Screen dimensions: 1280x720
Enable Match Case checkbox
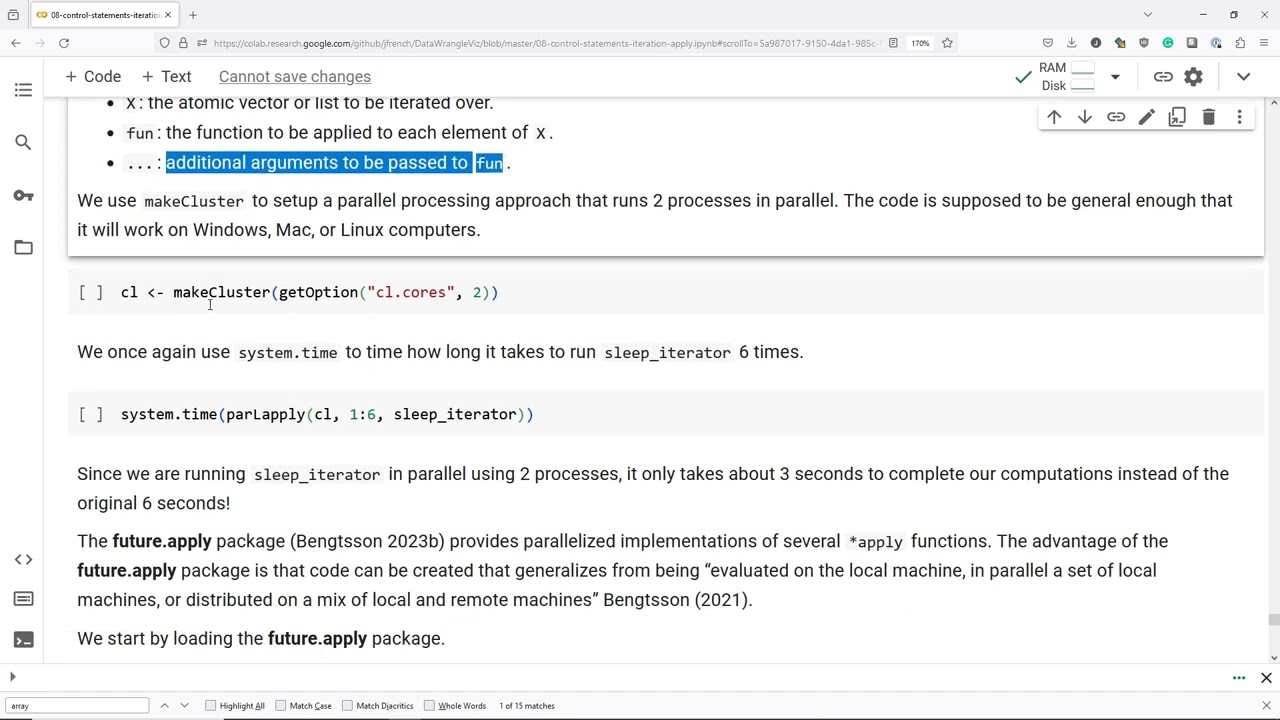coord(281,706)
